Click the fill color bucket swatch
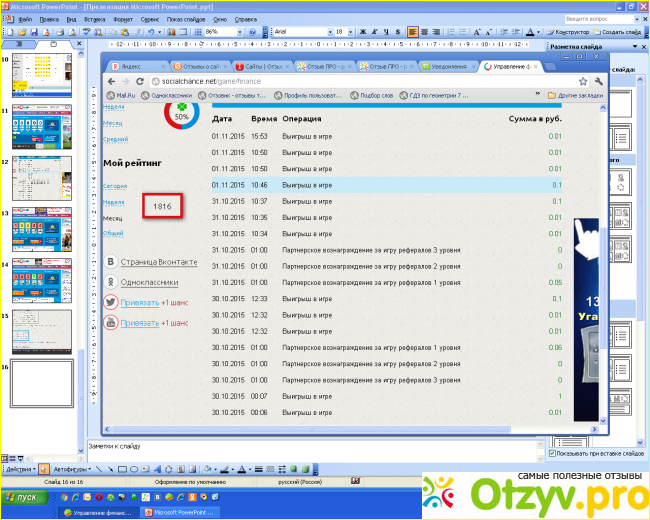650x520 pixels. point(208,469)
